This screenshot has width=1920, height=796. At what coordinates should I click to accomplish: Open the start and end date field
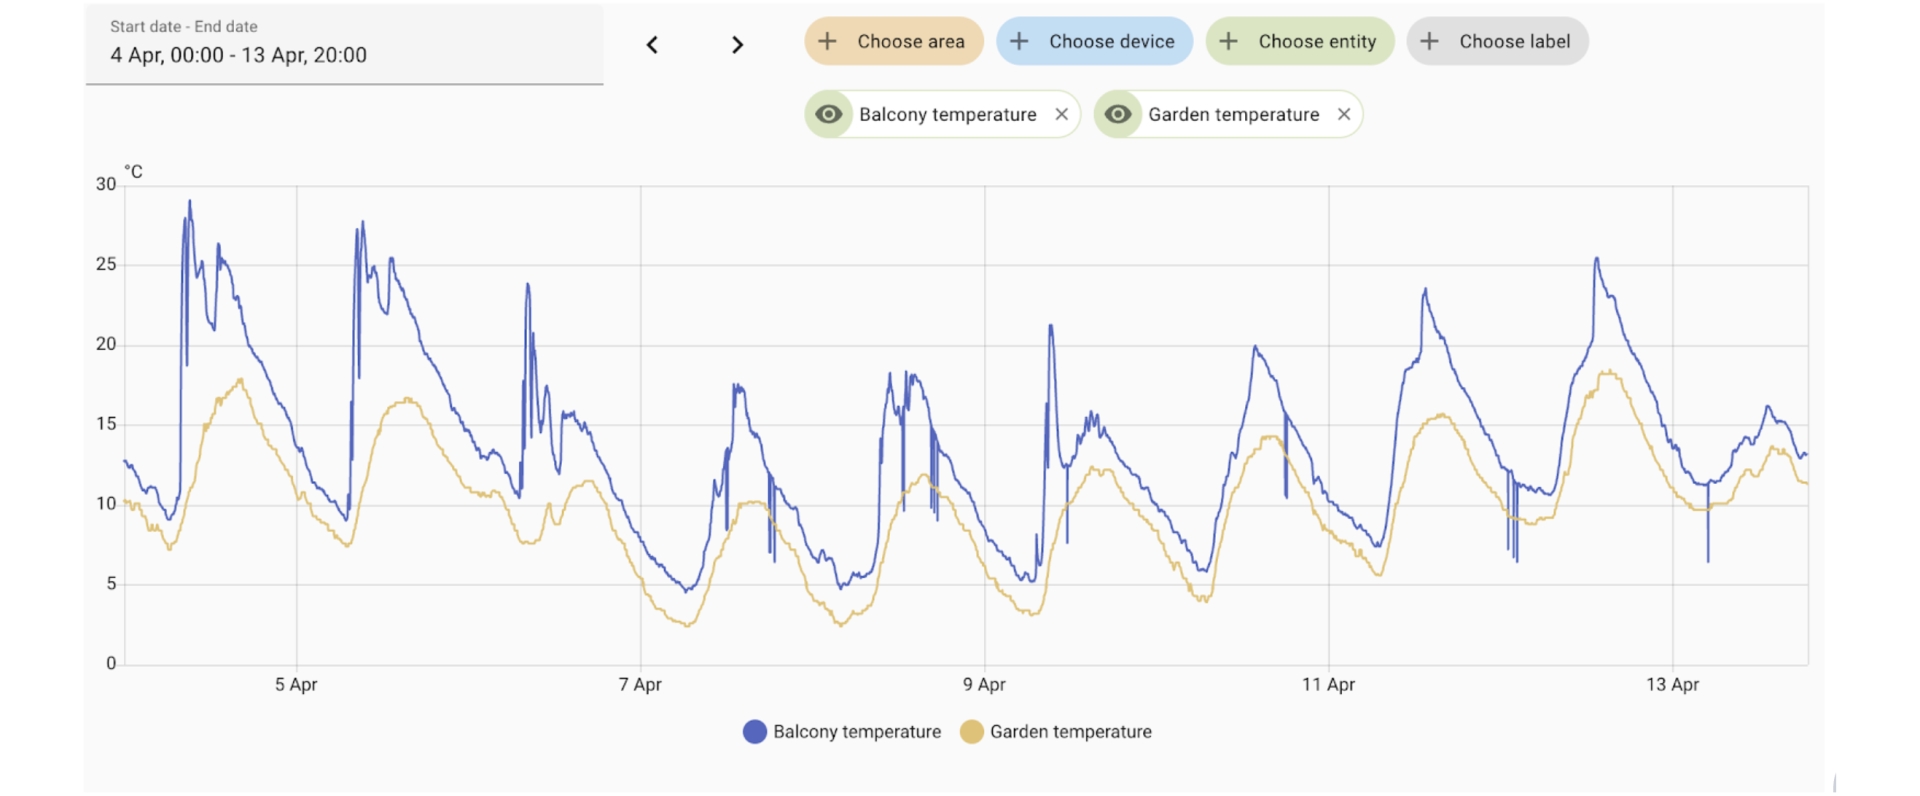(x=343, y=44)
